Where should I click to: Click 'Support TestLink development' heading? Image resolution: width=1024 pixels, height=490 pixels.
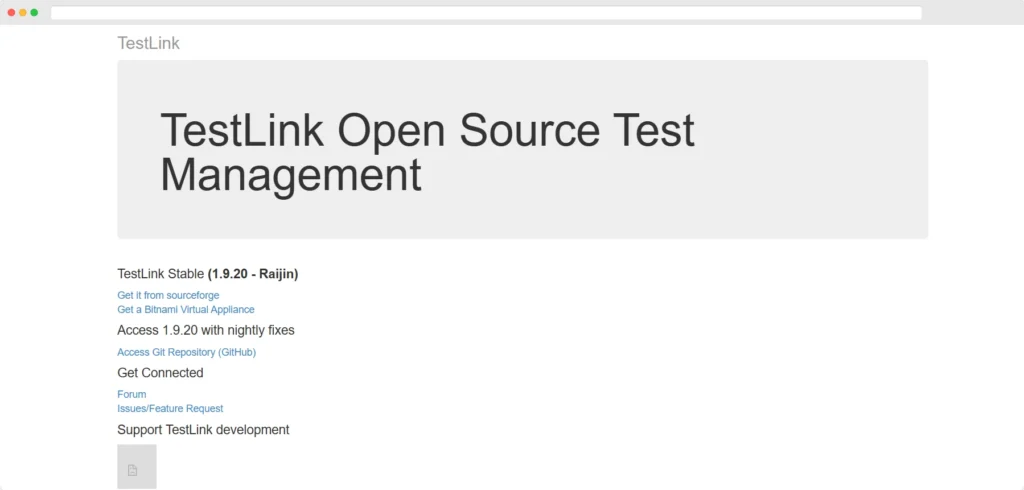(x=203, y=430)
